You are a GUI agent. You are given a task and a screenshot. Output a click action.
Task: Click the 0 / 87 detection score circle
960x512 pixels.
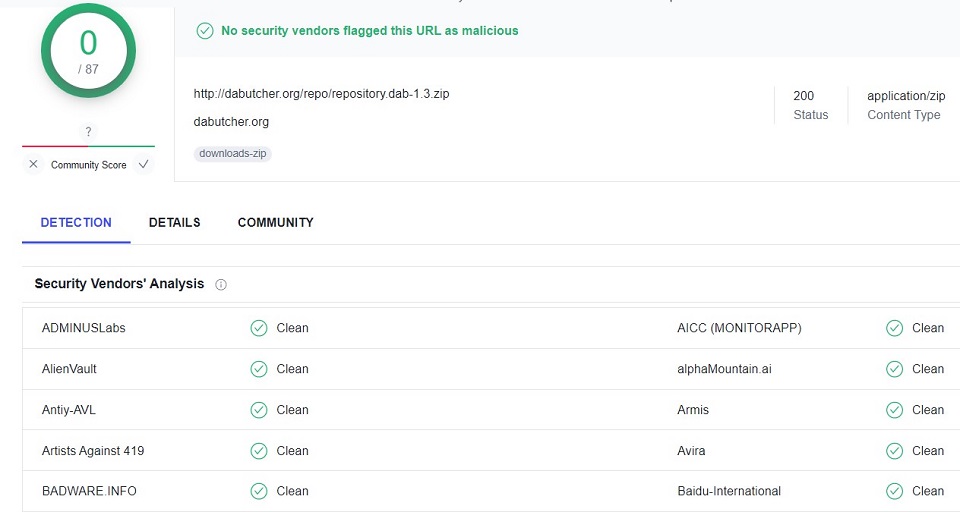[88, 50]
